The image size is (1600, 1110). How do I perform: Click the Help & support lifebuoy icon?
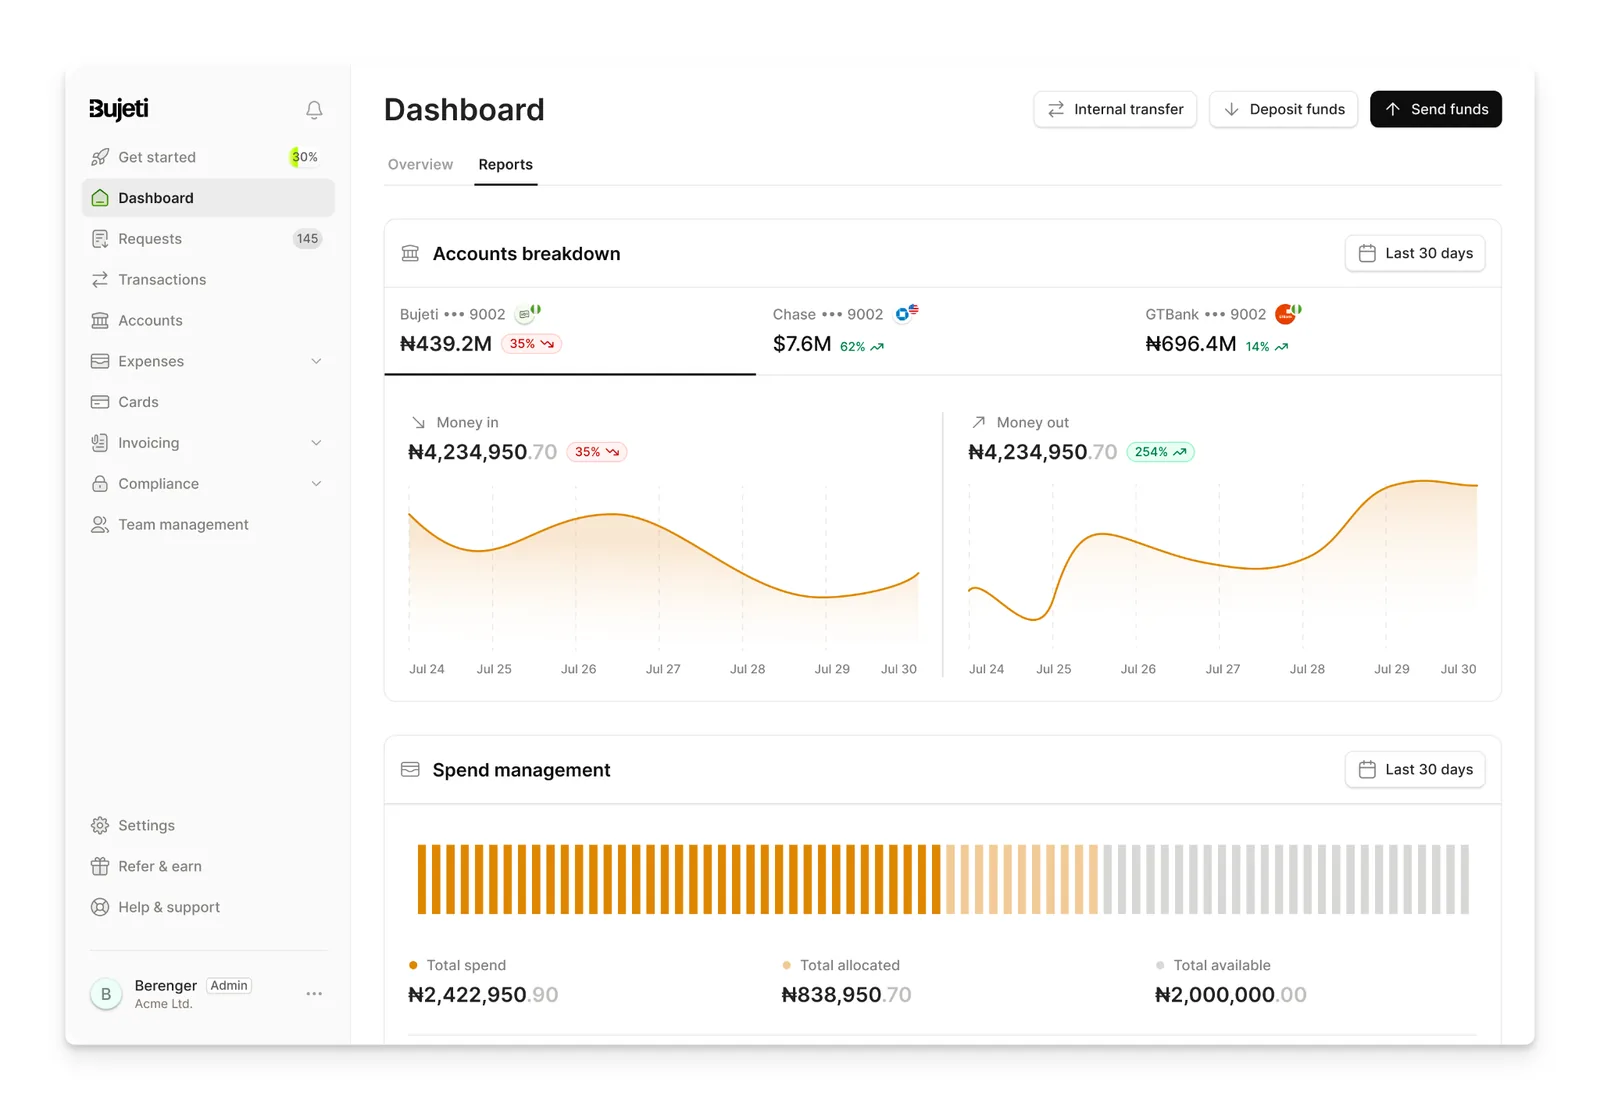[x=100, y=908]
